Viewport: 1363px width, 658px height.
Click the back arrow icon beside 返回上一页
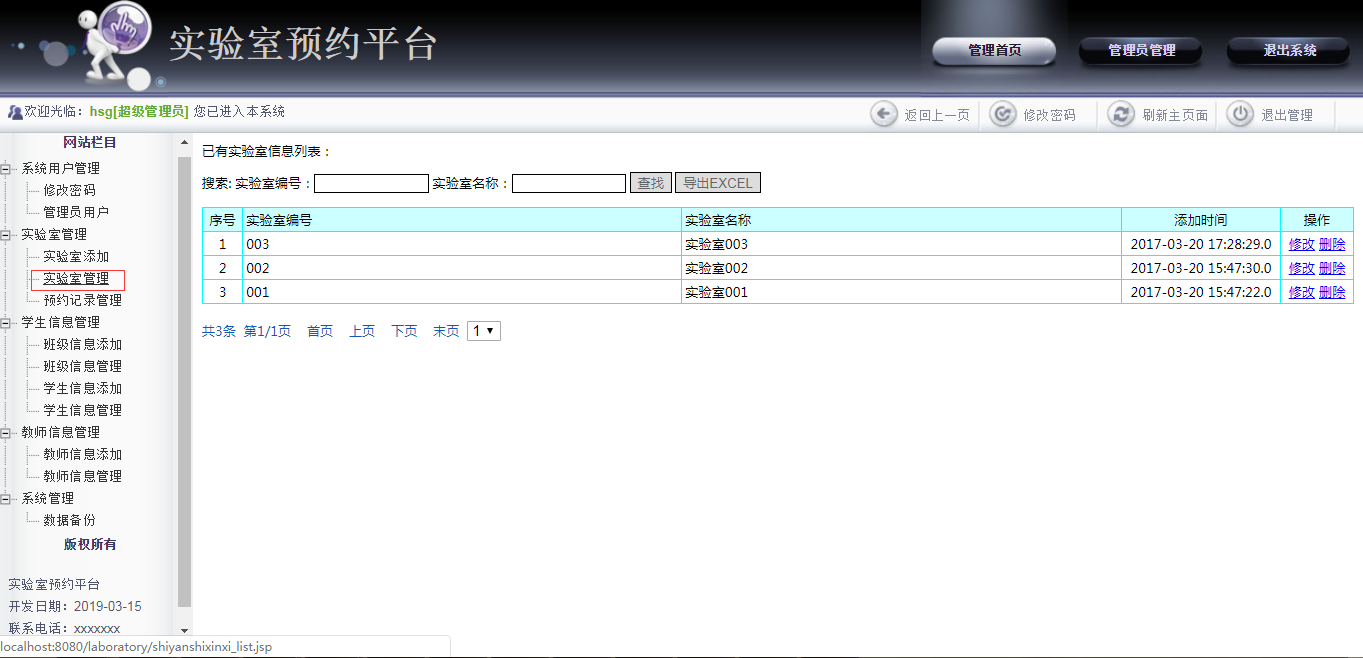(x=884, y=114)
